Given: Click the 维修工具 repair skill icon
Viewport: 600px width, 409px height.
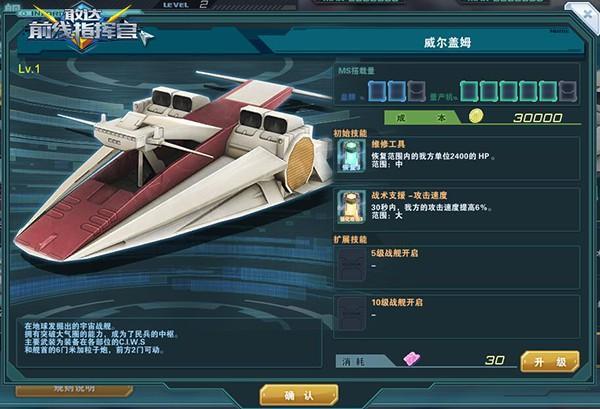Looking at the screenshot, I should tap(352, 155).
